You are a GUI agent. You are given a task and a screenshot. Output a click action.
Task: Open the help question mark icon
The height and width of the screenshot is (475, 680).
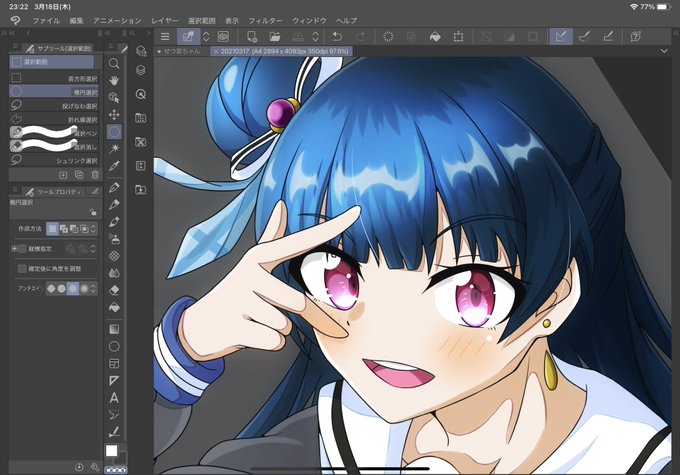point(636,37)
